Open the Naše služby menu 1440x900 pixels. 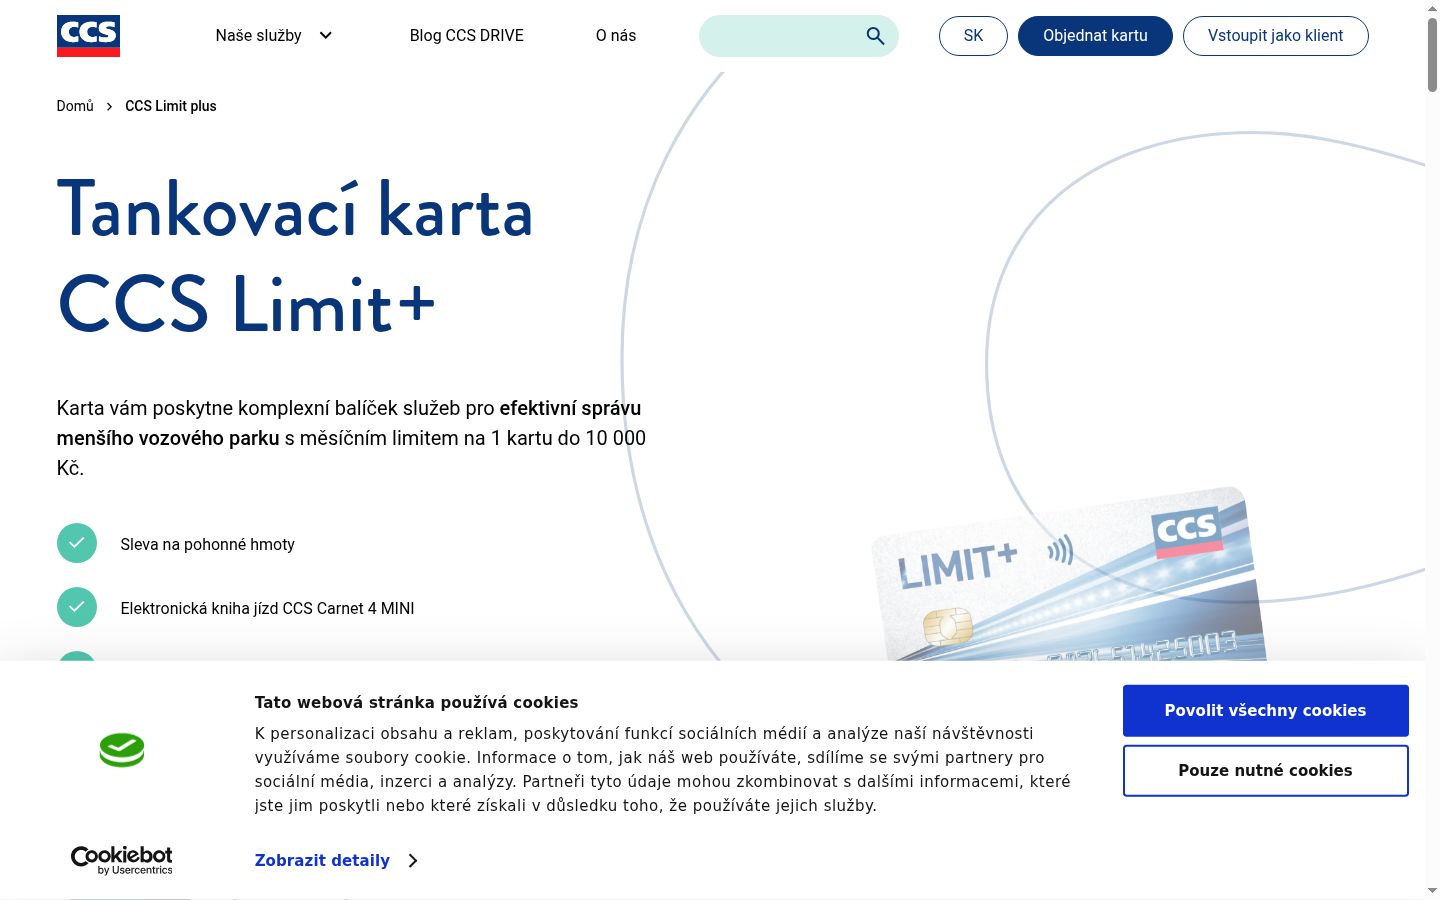(x=258, y=36)
